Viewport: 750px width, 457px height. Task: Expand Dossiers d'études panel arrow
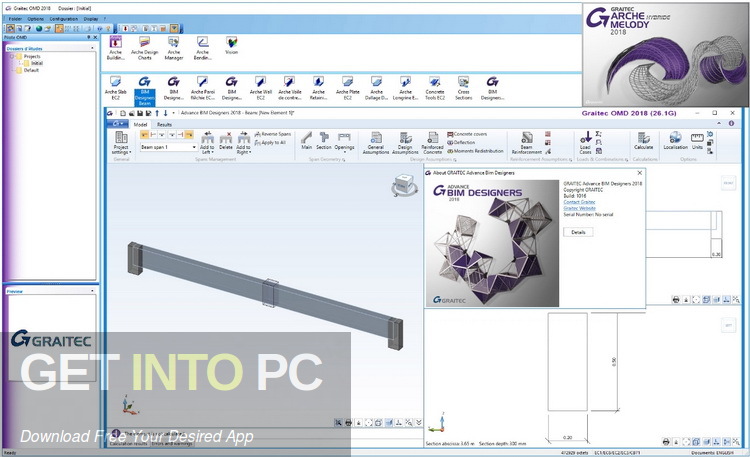click(x=92, y=48)
